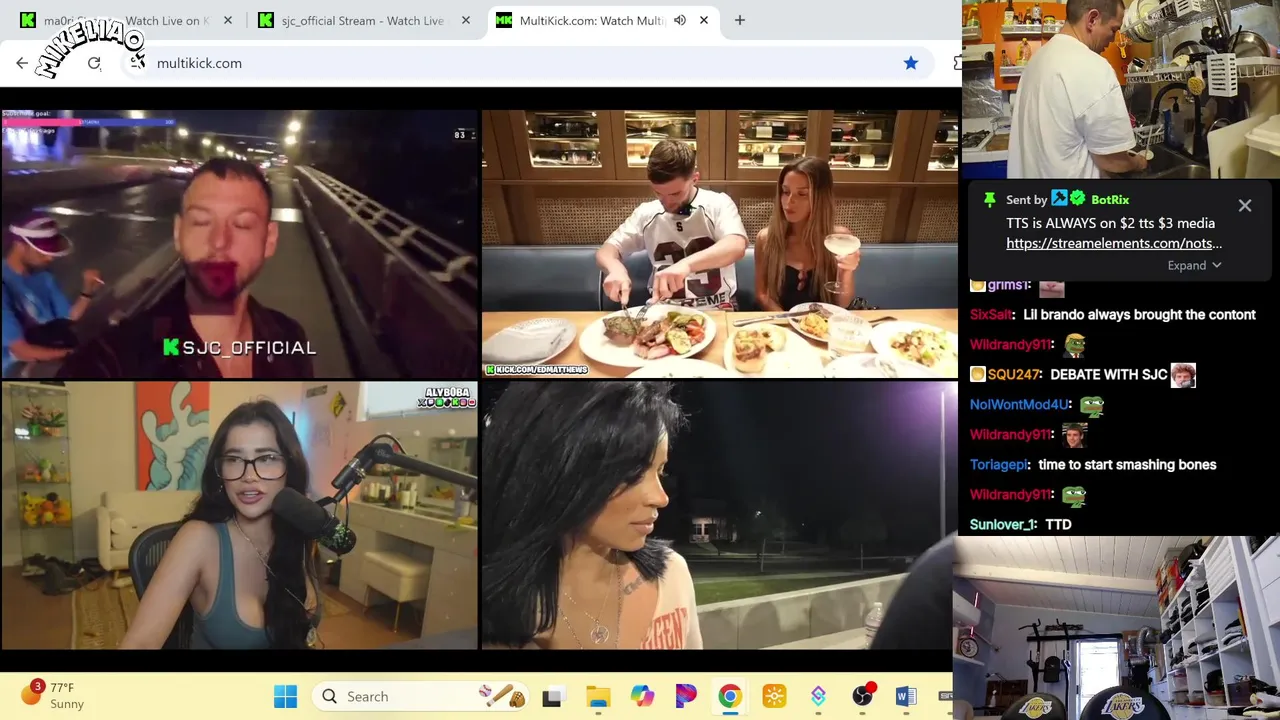Open the purple diamond app in the taskbar

pyautogui.click(x=818, y=696)
